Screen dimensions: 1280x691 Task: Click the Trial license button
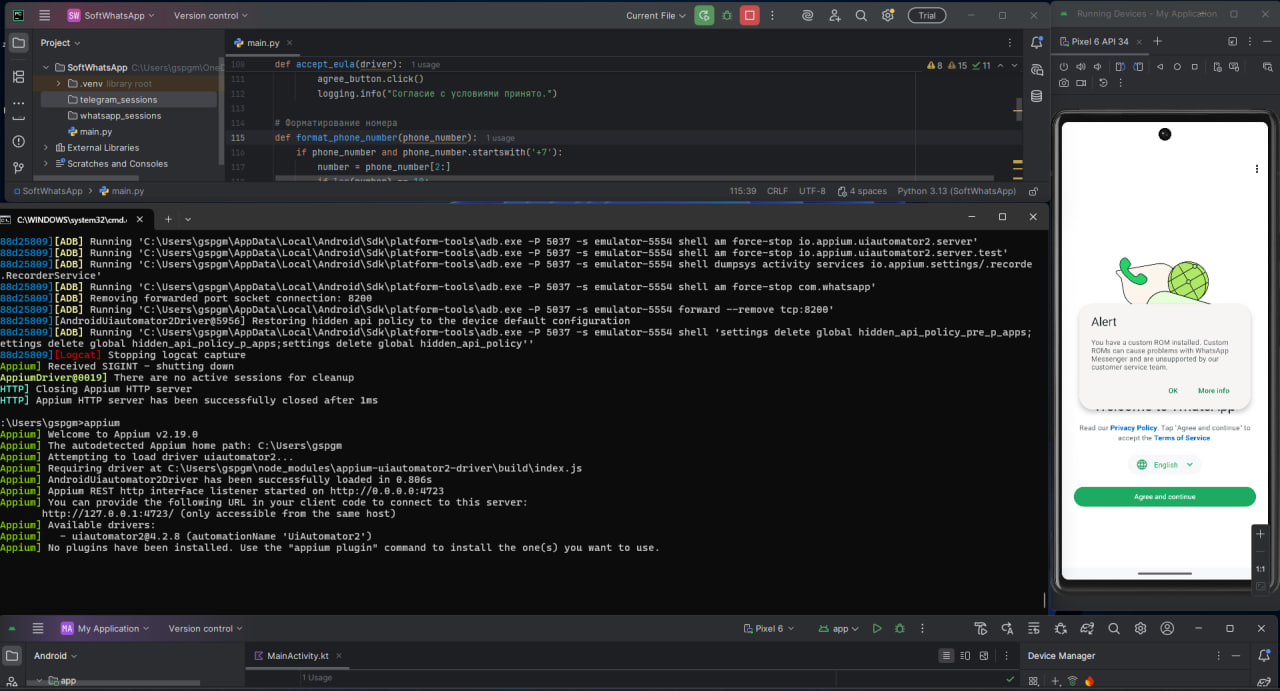[x=927, y=16]
